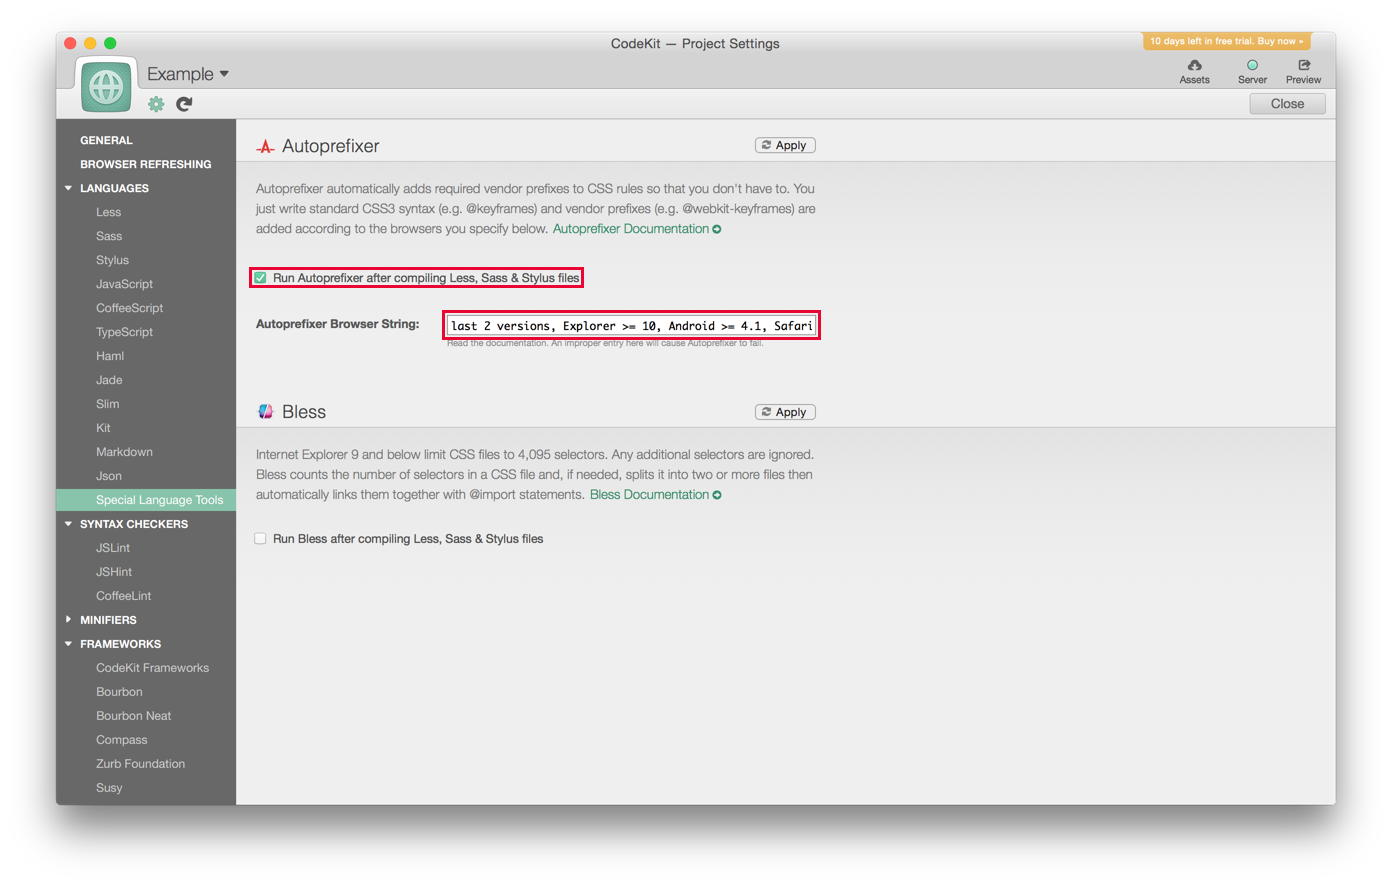The height and width of the screenshot is (885, 1392).
Task: Click the arrow icon beside Bless Documentation
Action: 717,495
